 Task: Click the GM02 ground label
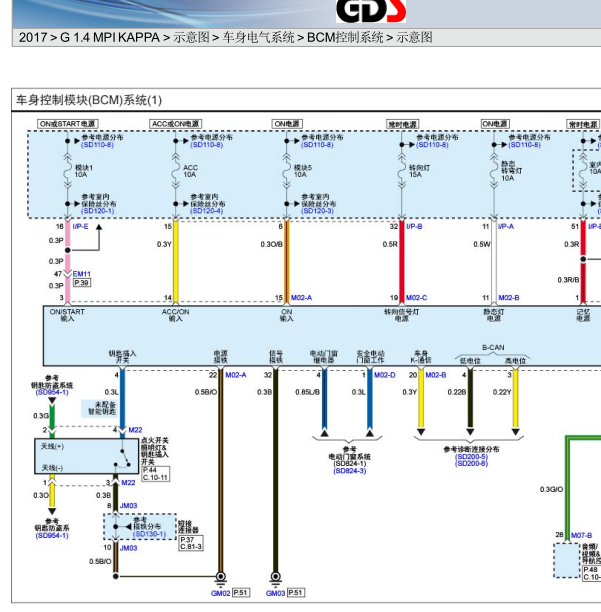(220, 593)
